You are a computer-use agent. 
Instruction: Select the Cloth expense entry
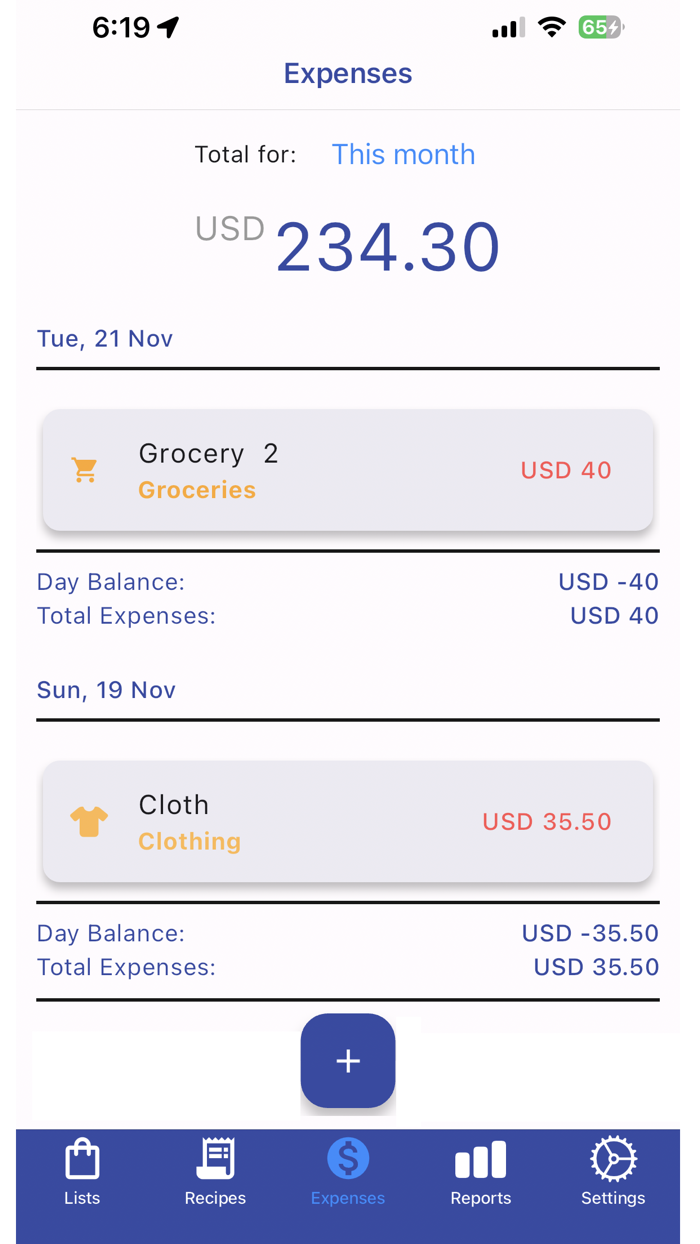348,821
